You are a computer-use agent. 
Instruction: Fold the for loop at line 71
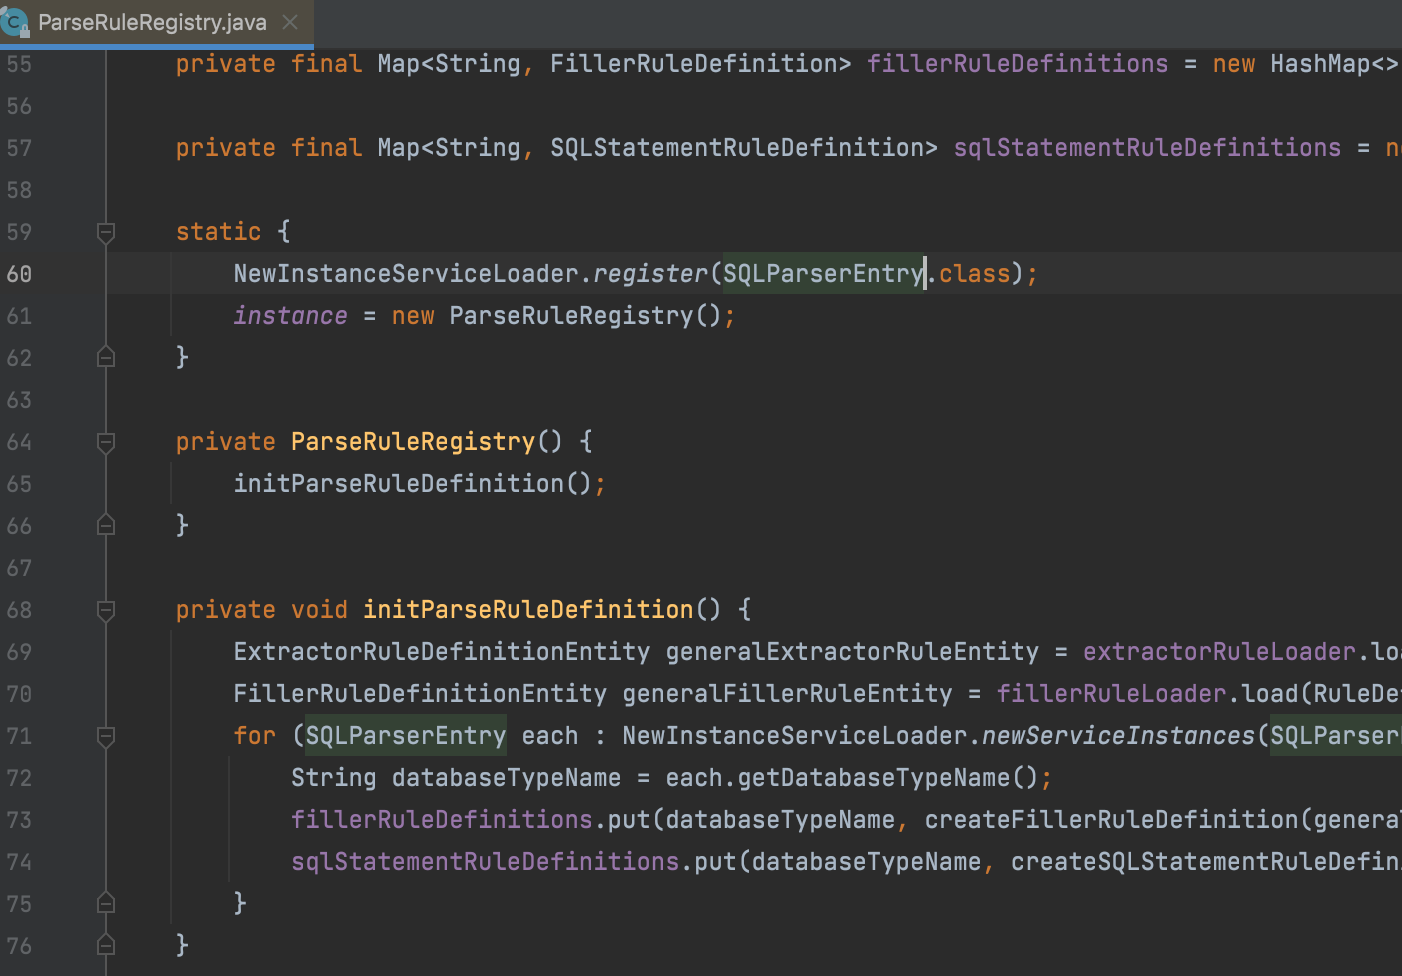(x=106, y=736)
